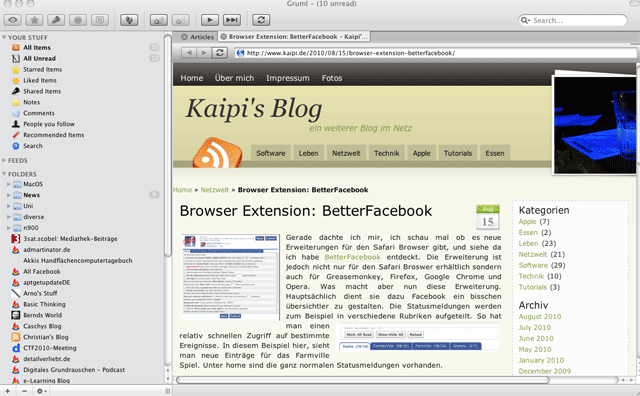Expand the FEEDS section

4,160
